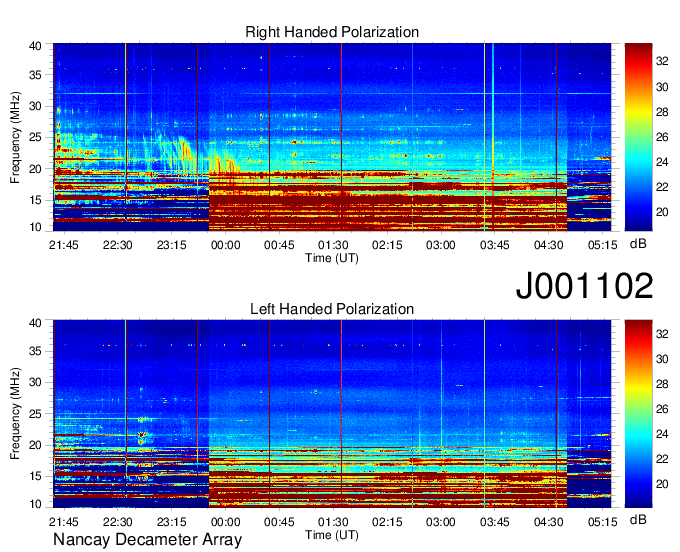Viewport: 680px width, 552px height.
Task: Click the Left Handed polarization spectrogram image
Action: pos(332,414)
